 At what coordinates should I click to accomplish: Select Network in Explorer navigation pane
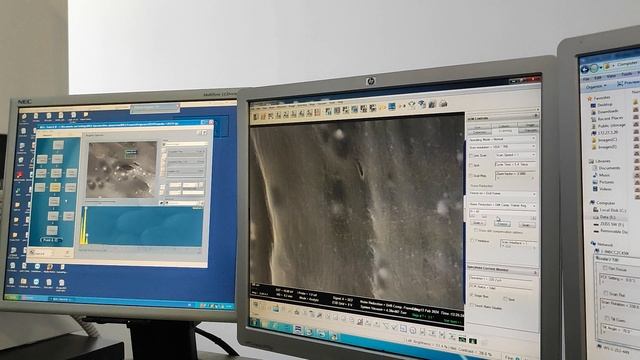point(602,244)
